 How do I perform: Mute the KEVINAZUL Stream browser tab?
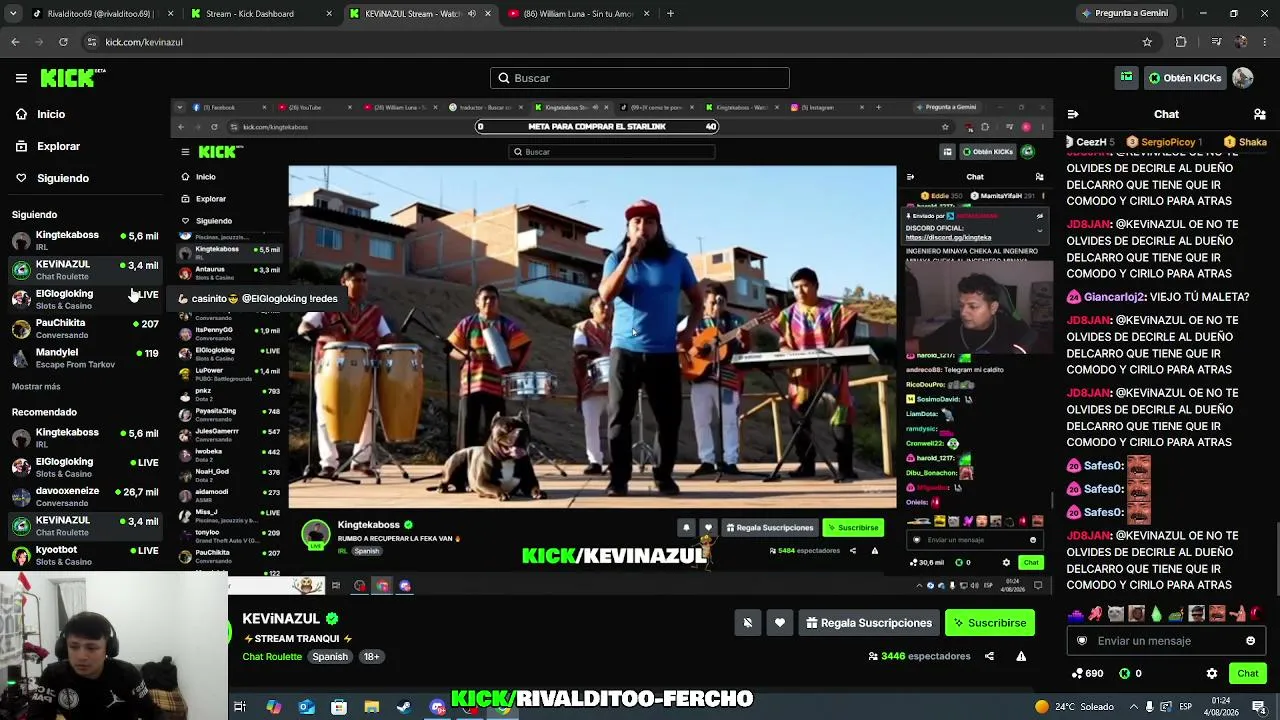(x=472, y=14)
